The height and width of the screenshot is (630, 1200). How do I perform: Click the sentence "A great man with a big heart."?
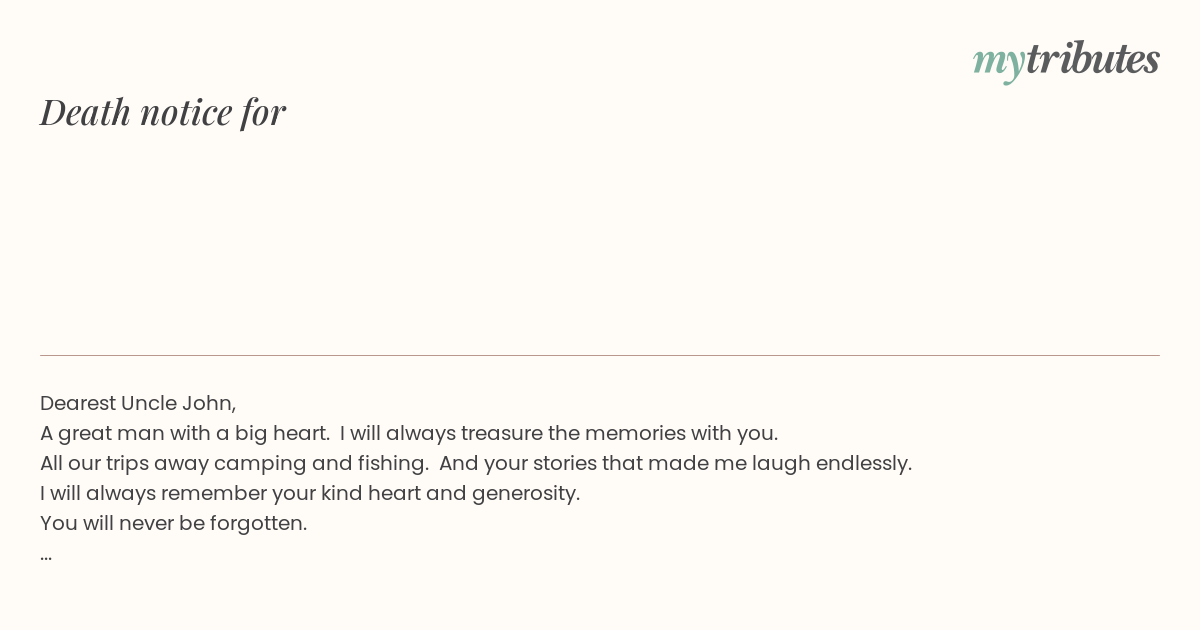[185, 434]
